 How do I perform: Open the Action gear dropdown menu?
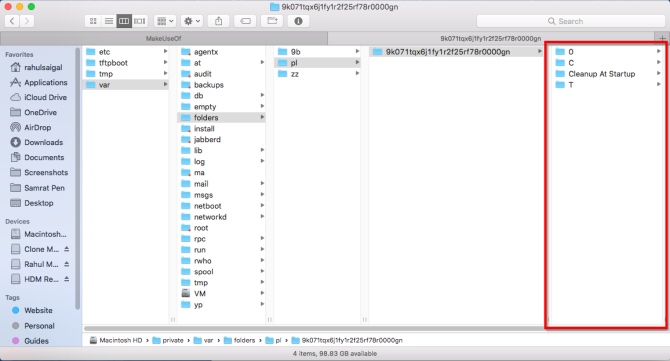(191, 21)
